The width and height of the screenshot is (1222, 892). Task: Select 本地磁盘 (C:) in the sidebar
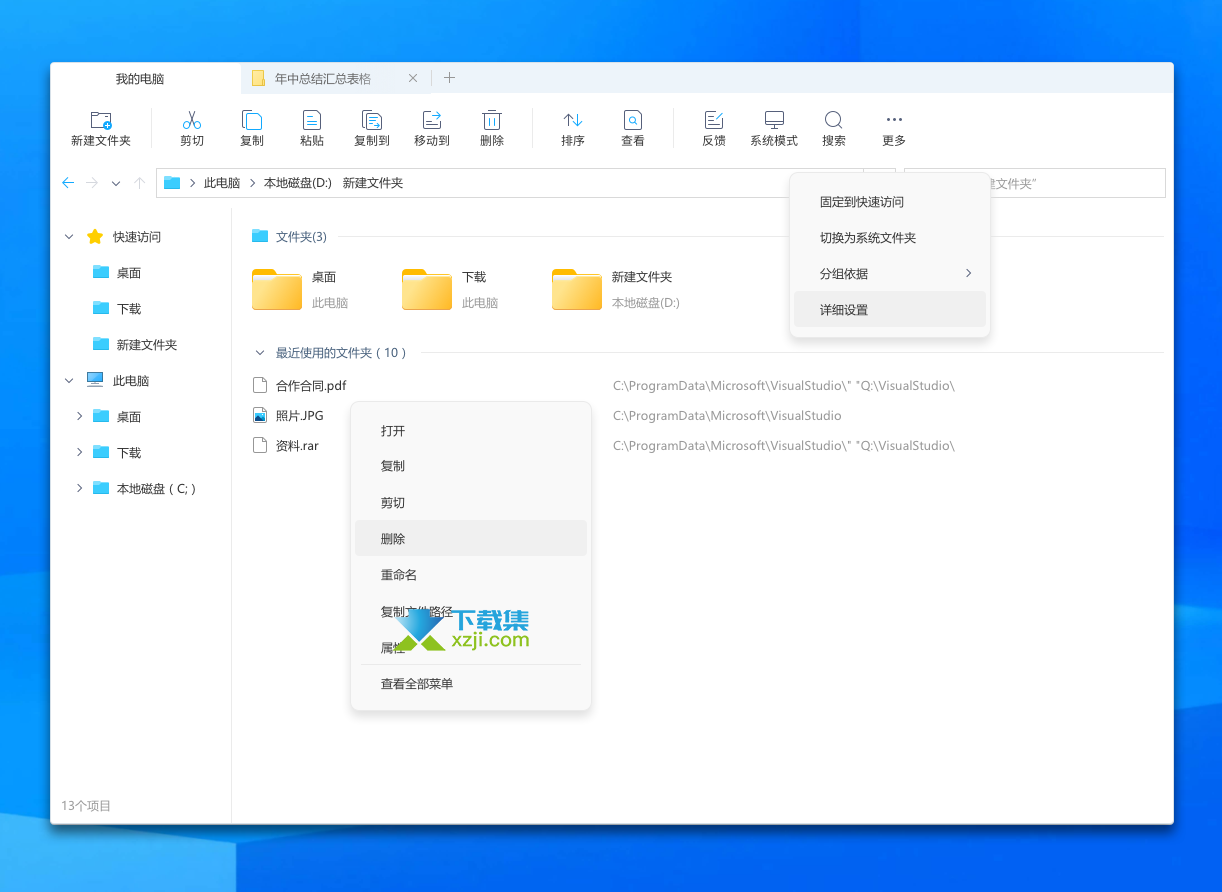[157, 489]
